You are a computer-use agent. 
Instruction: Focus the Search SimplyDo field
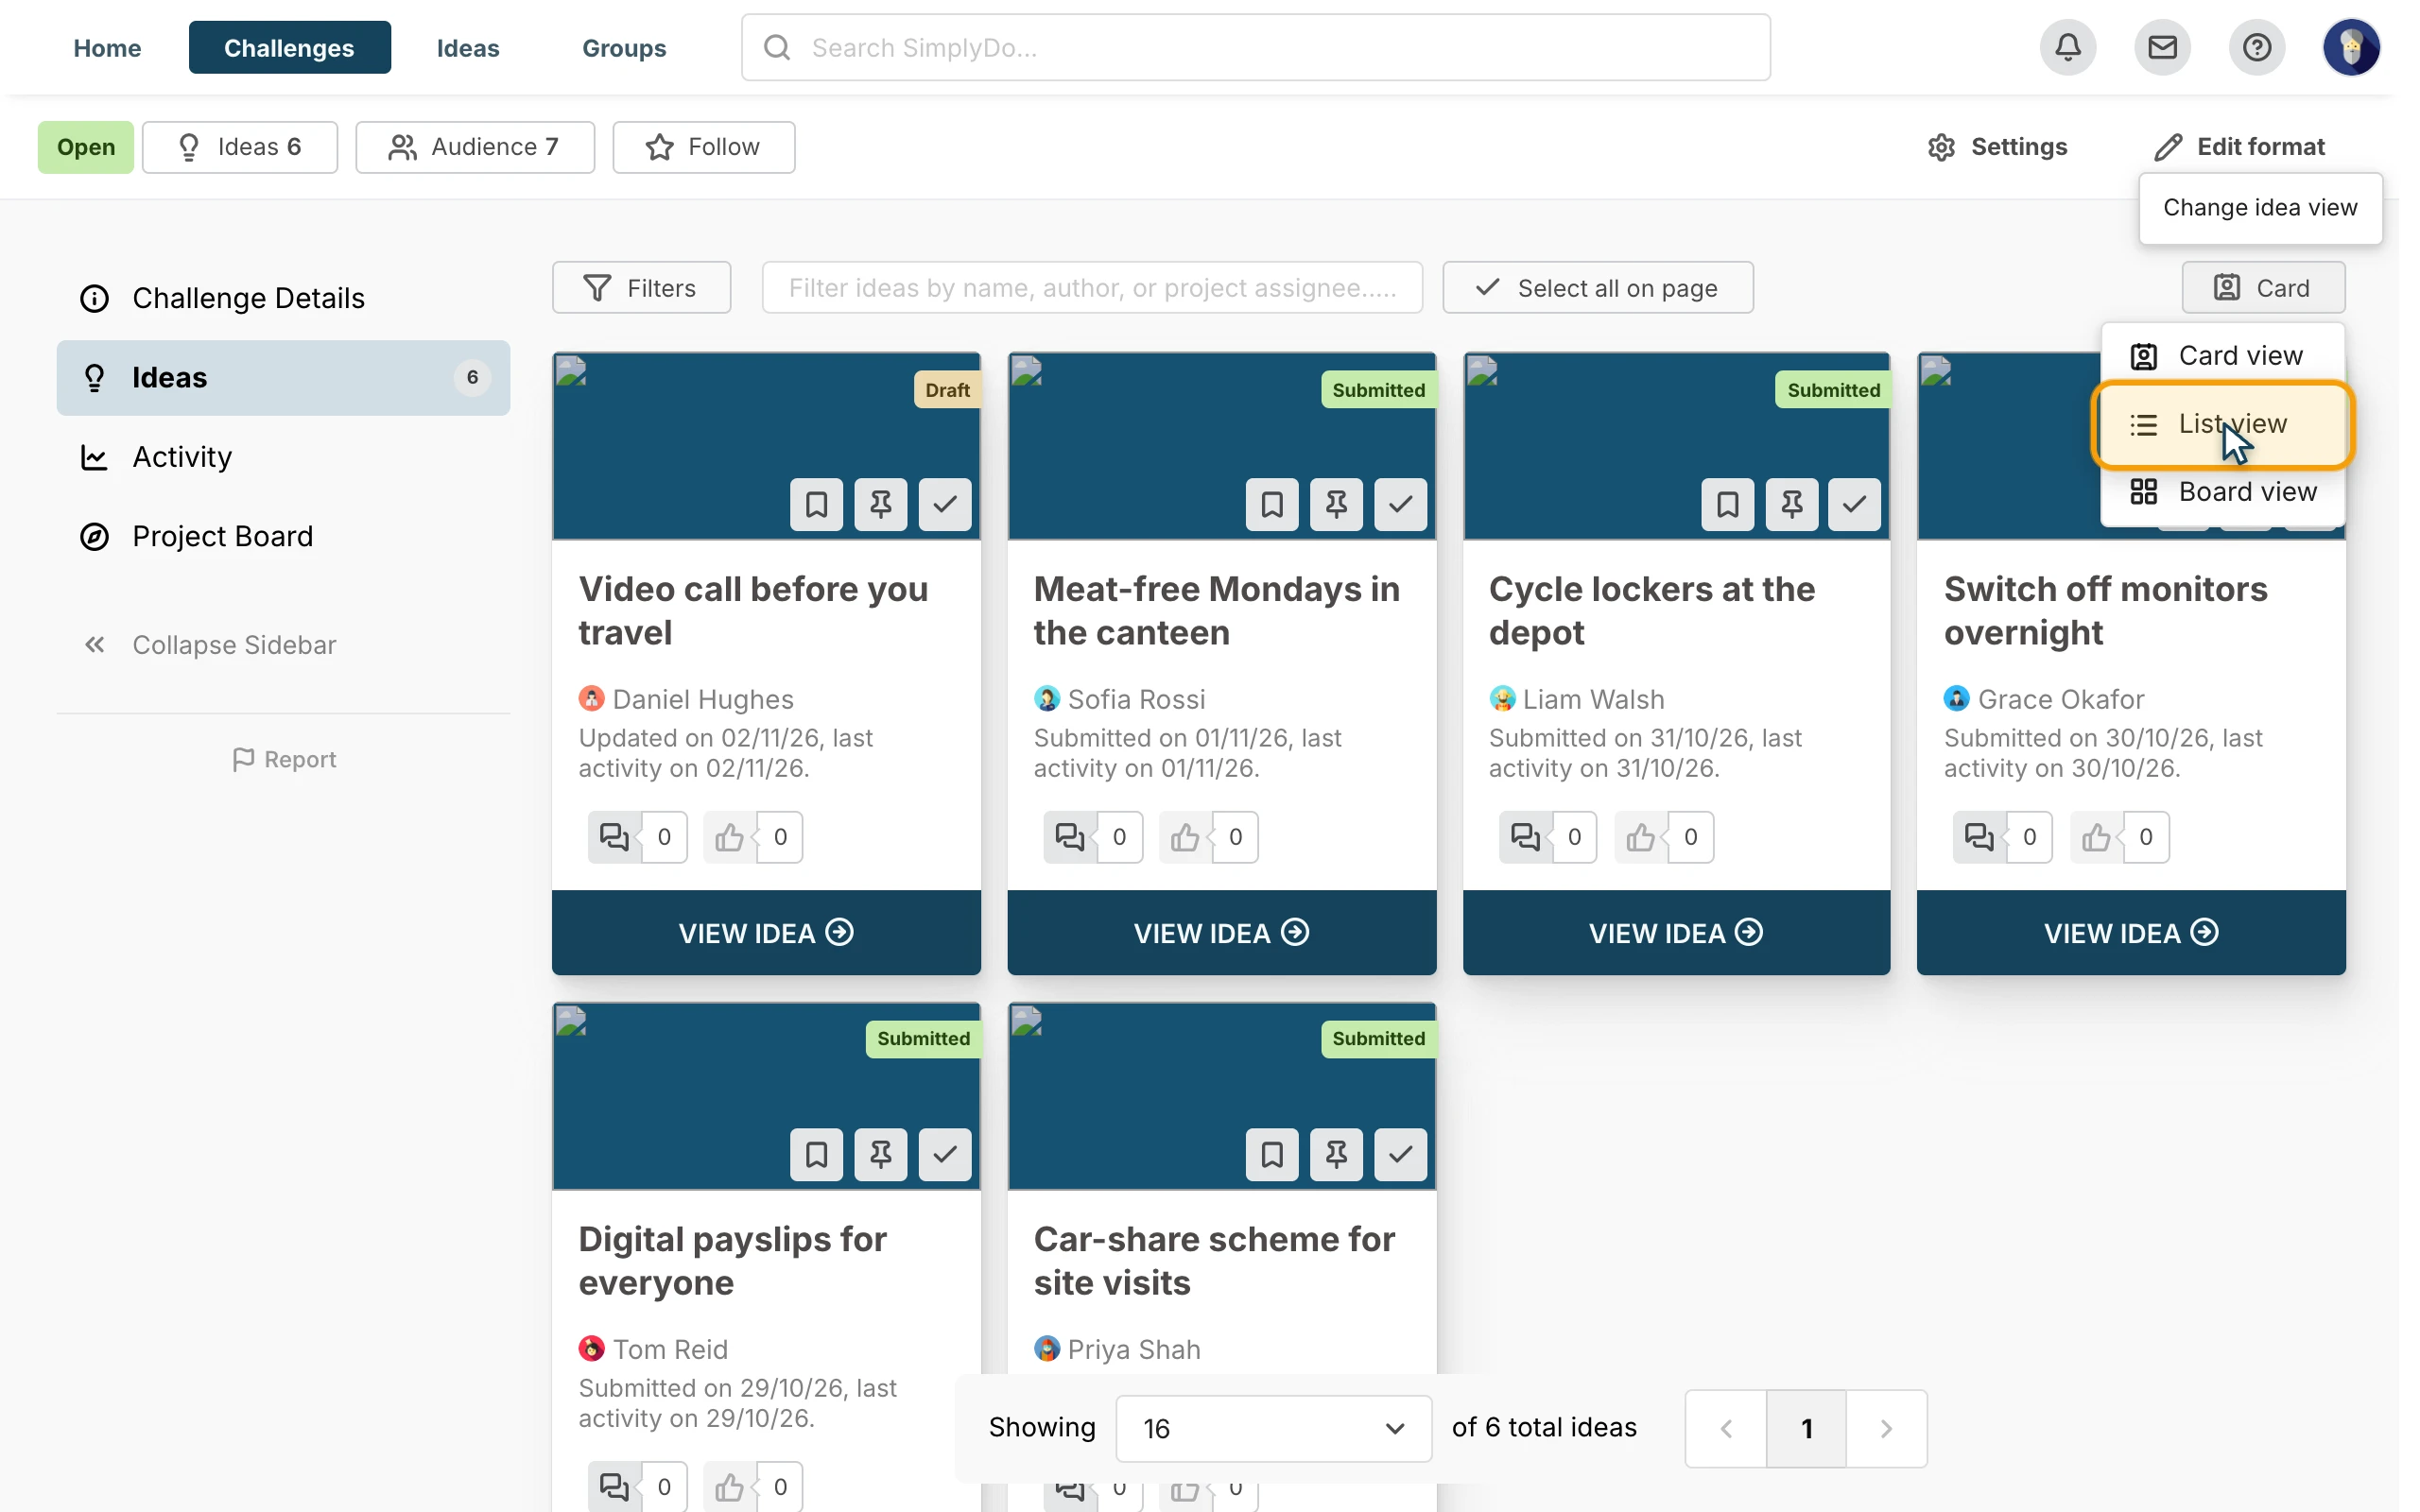(x=1255, y=47)
